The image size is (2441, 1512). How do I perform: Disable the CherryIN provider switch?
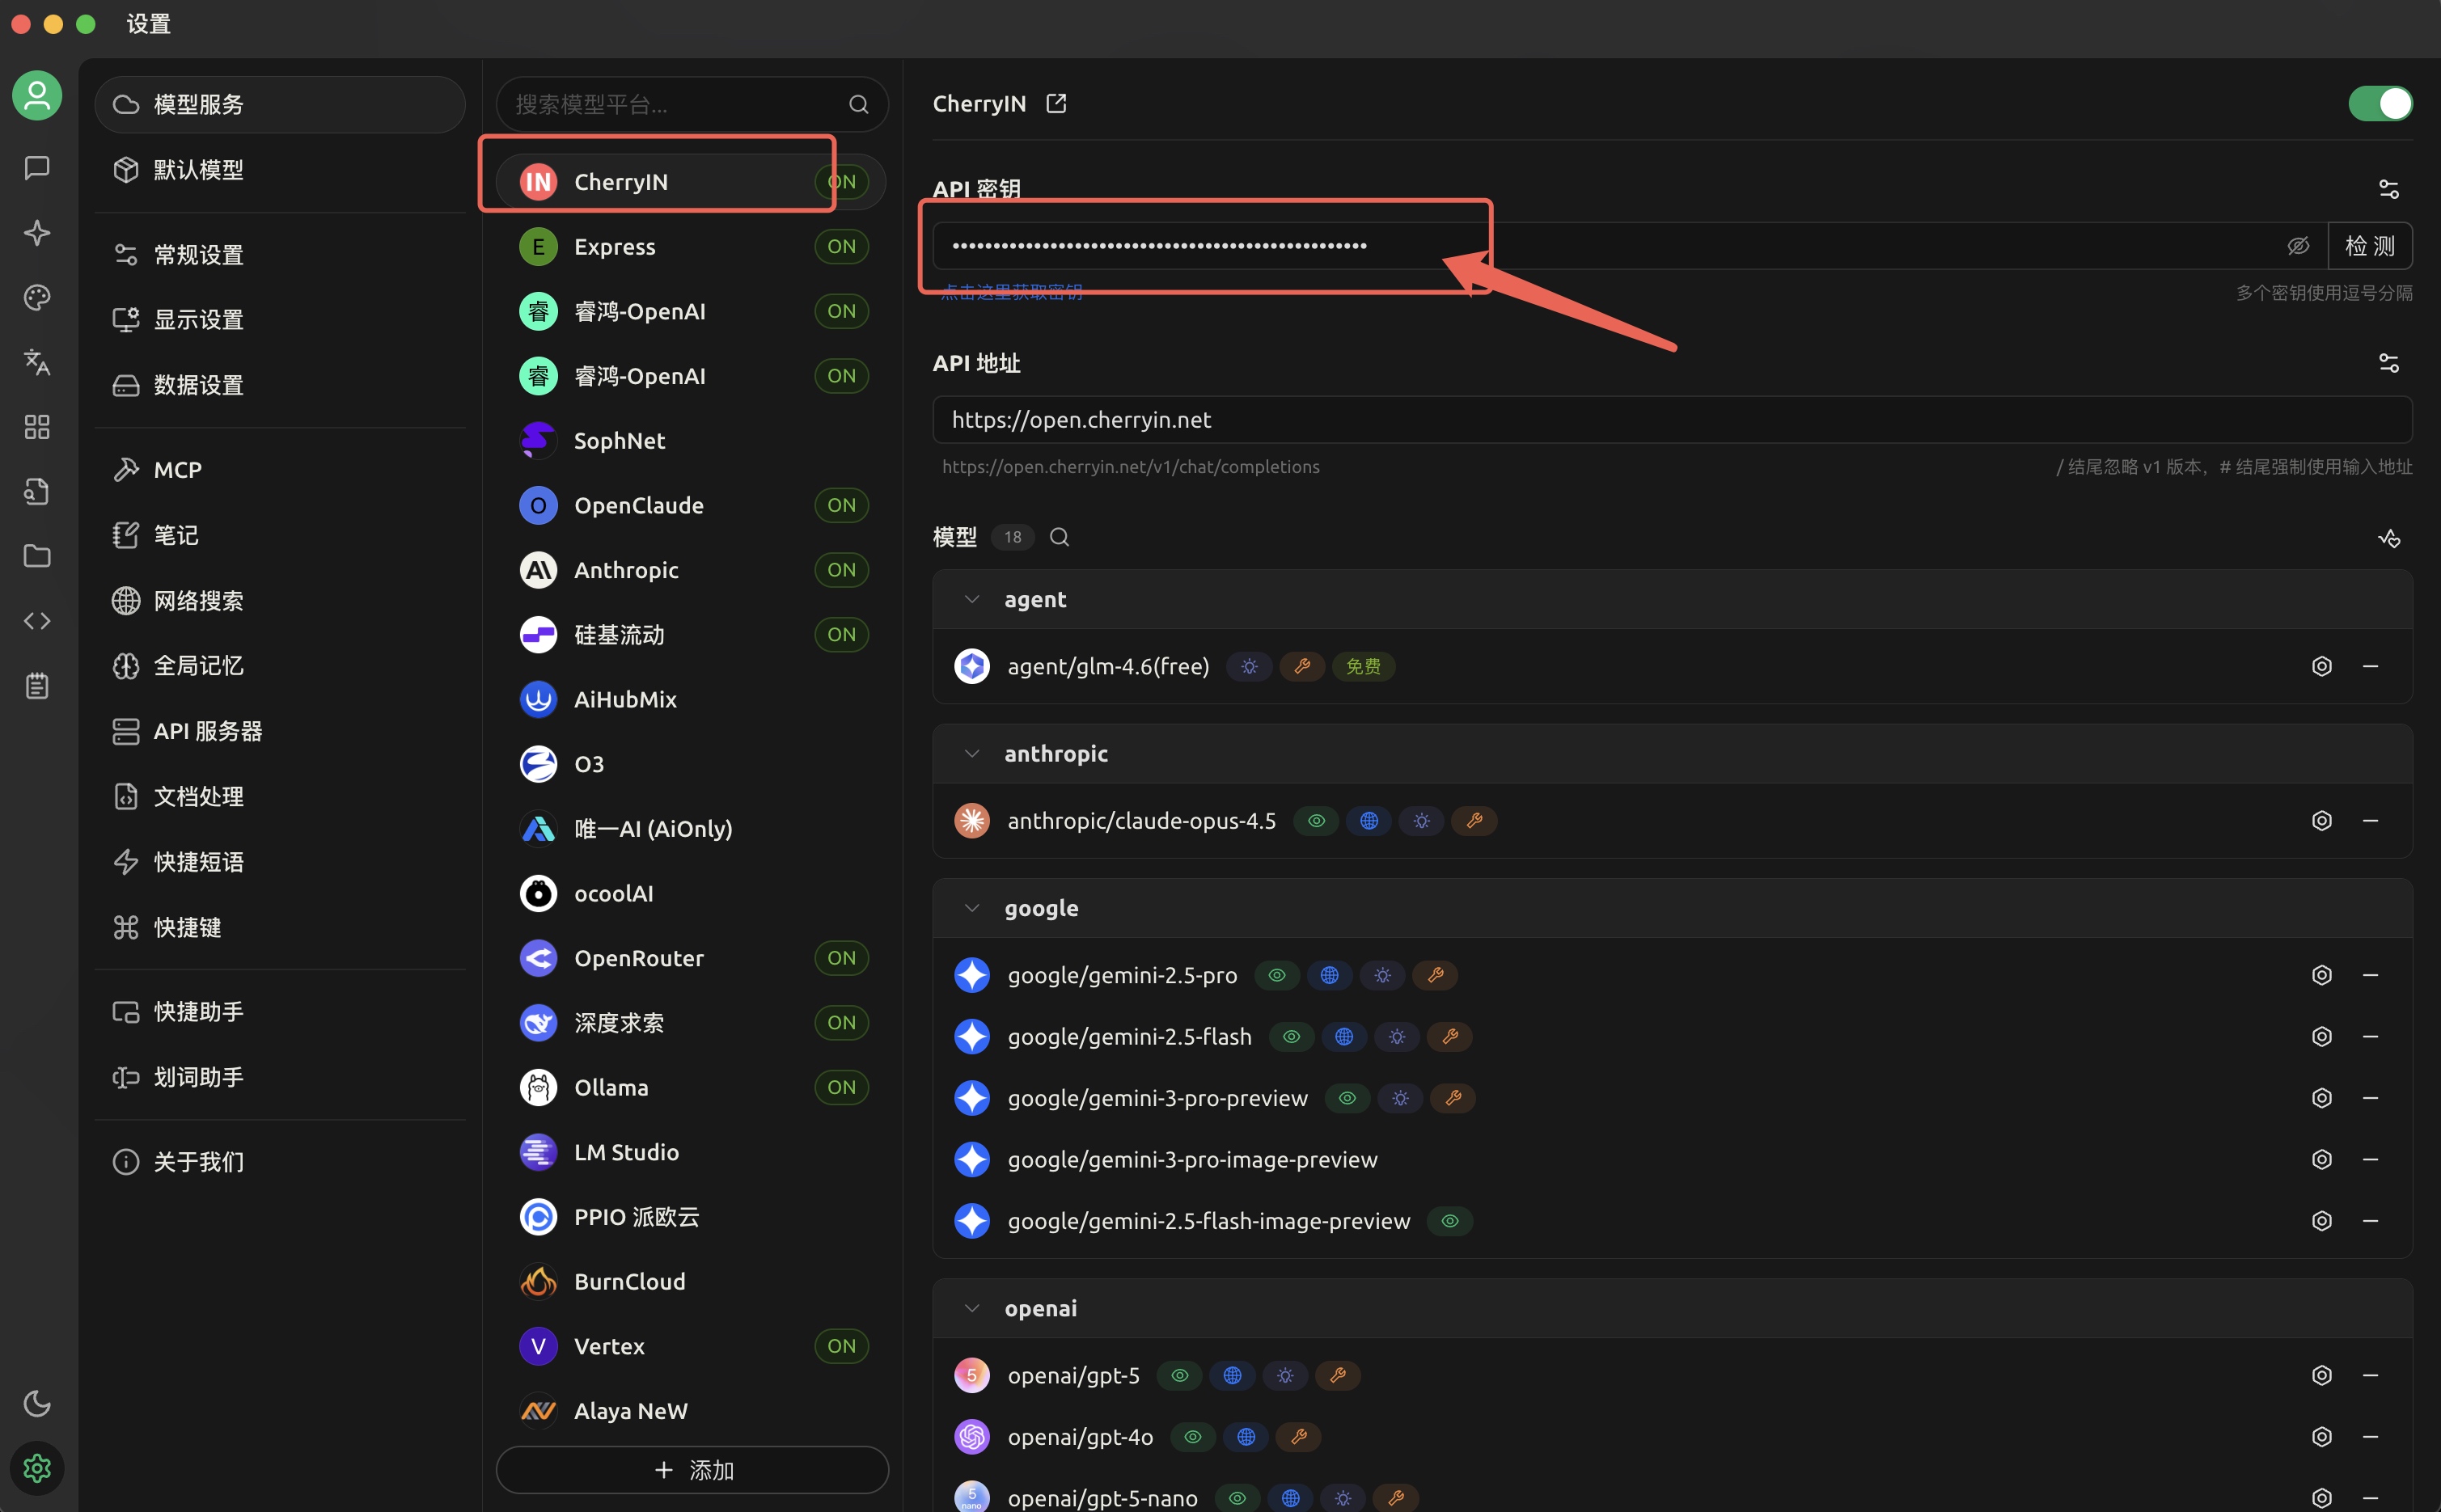point(2380,104)
